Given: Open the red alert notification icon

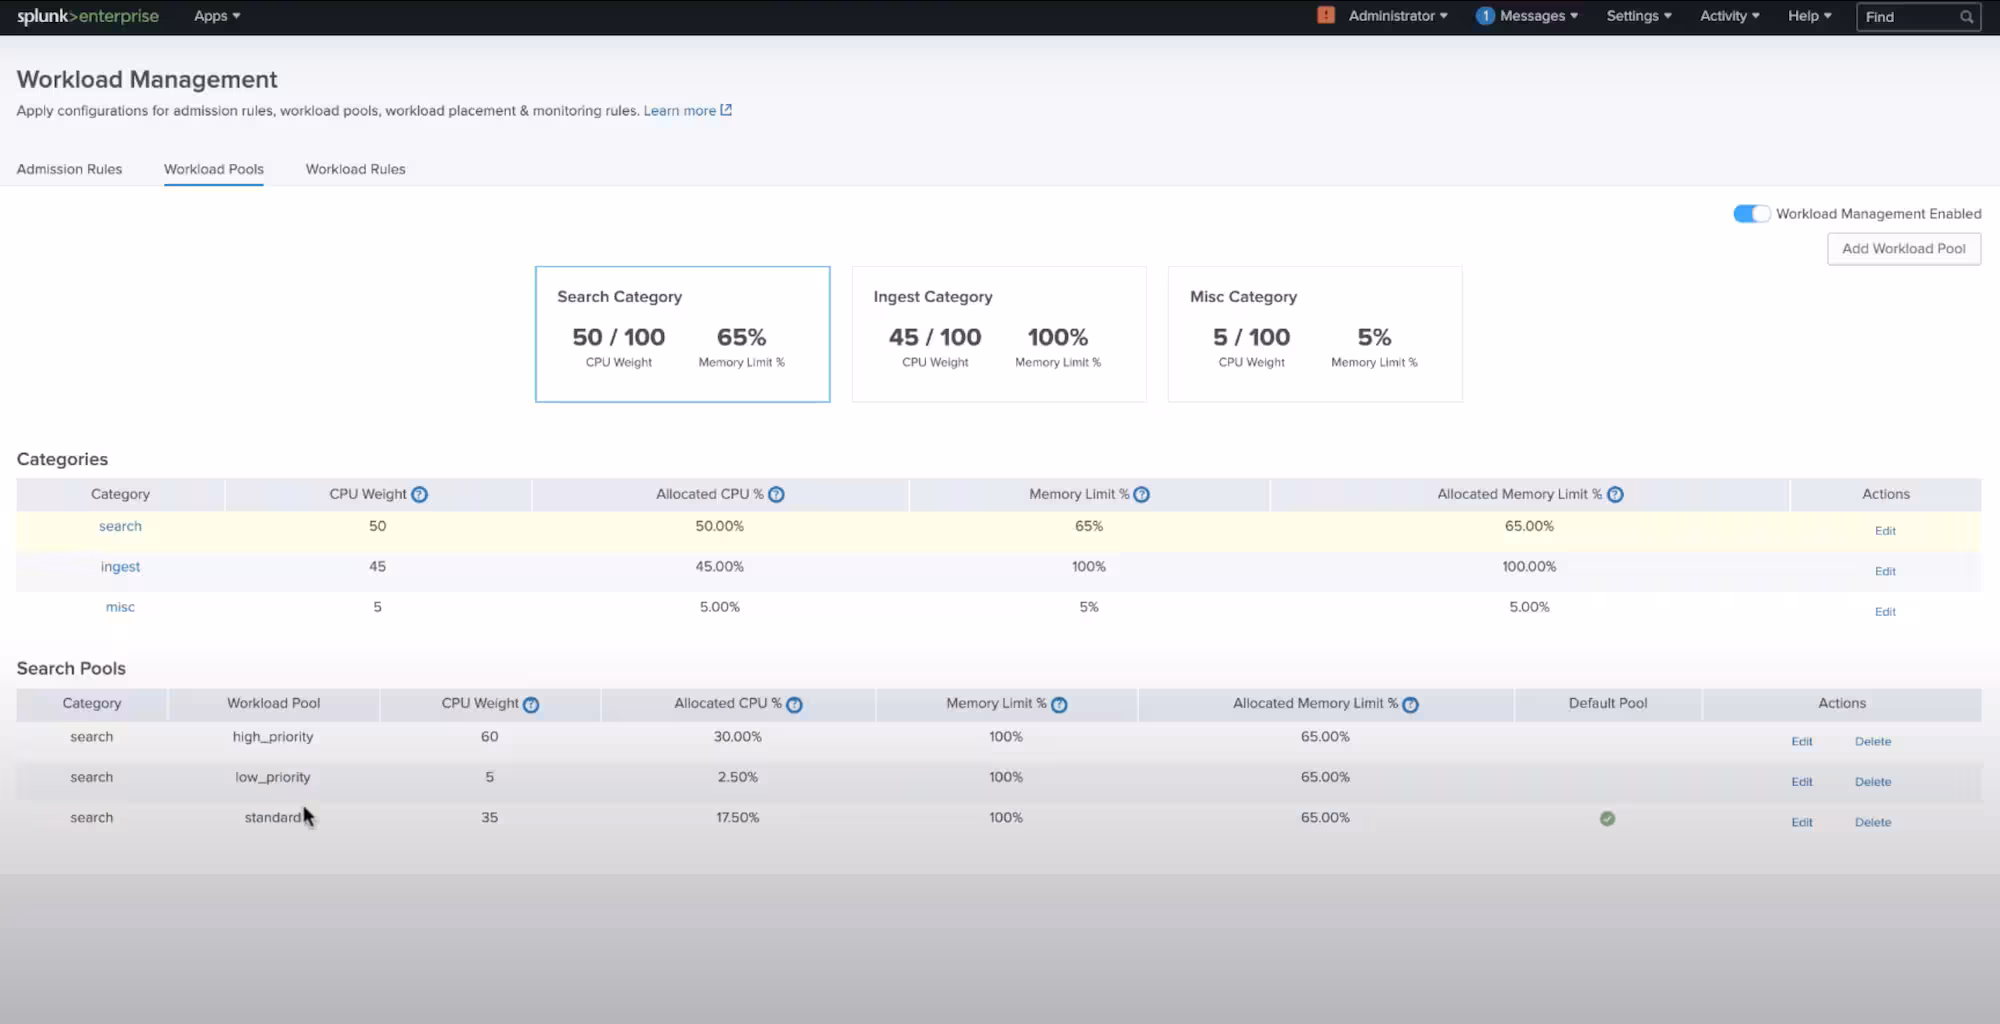Looking at the screenshot, I should (x=1326, y=15).
